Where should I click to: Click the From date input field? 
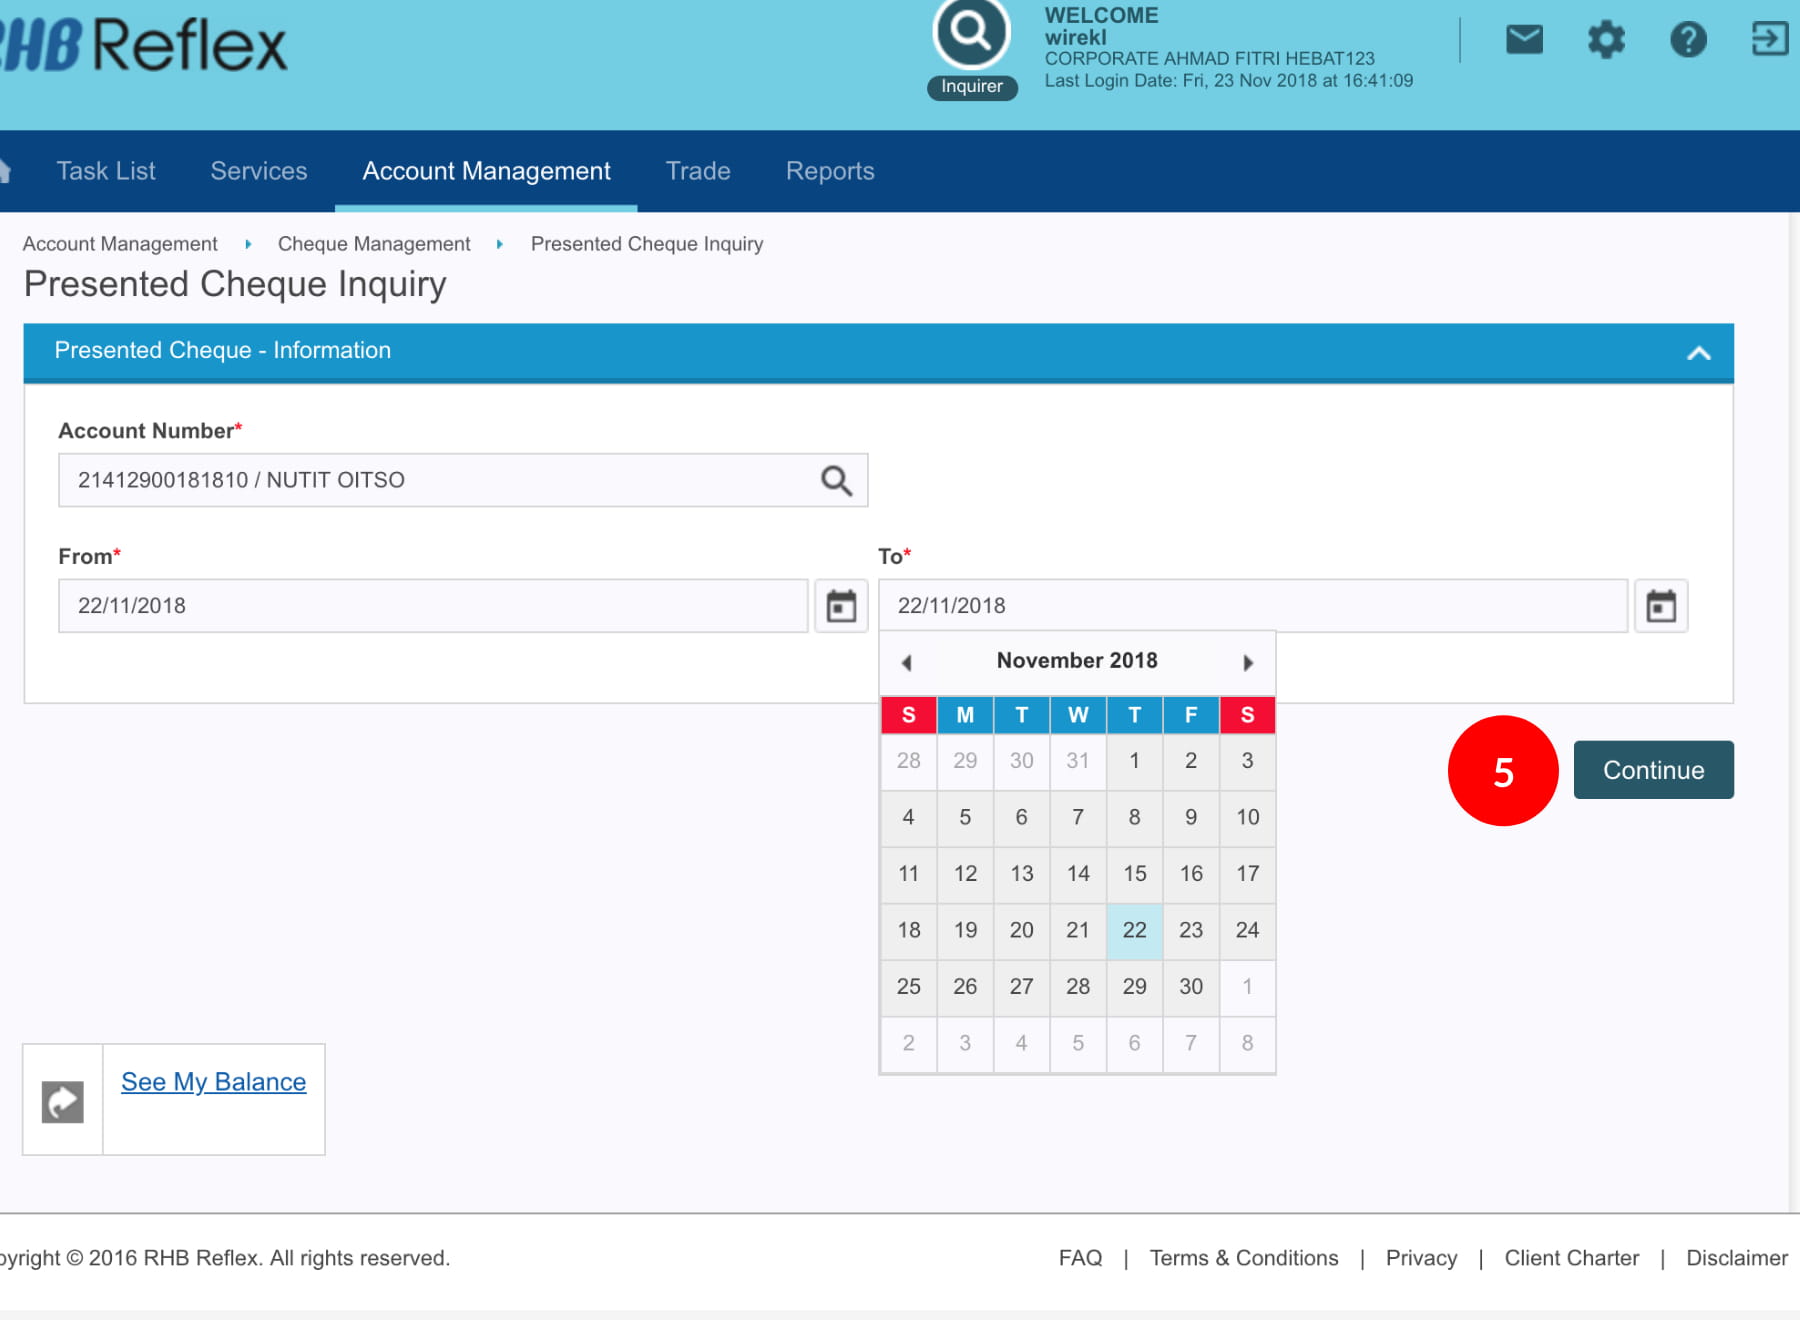point(432,606)
